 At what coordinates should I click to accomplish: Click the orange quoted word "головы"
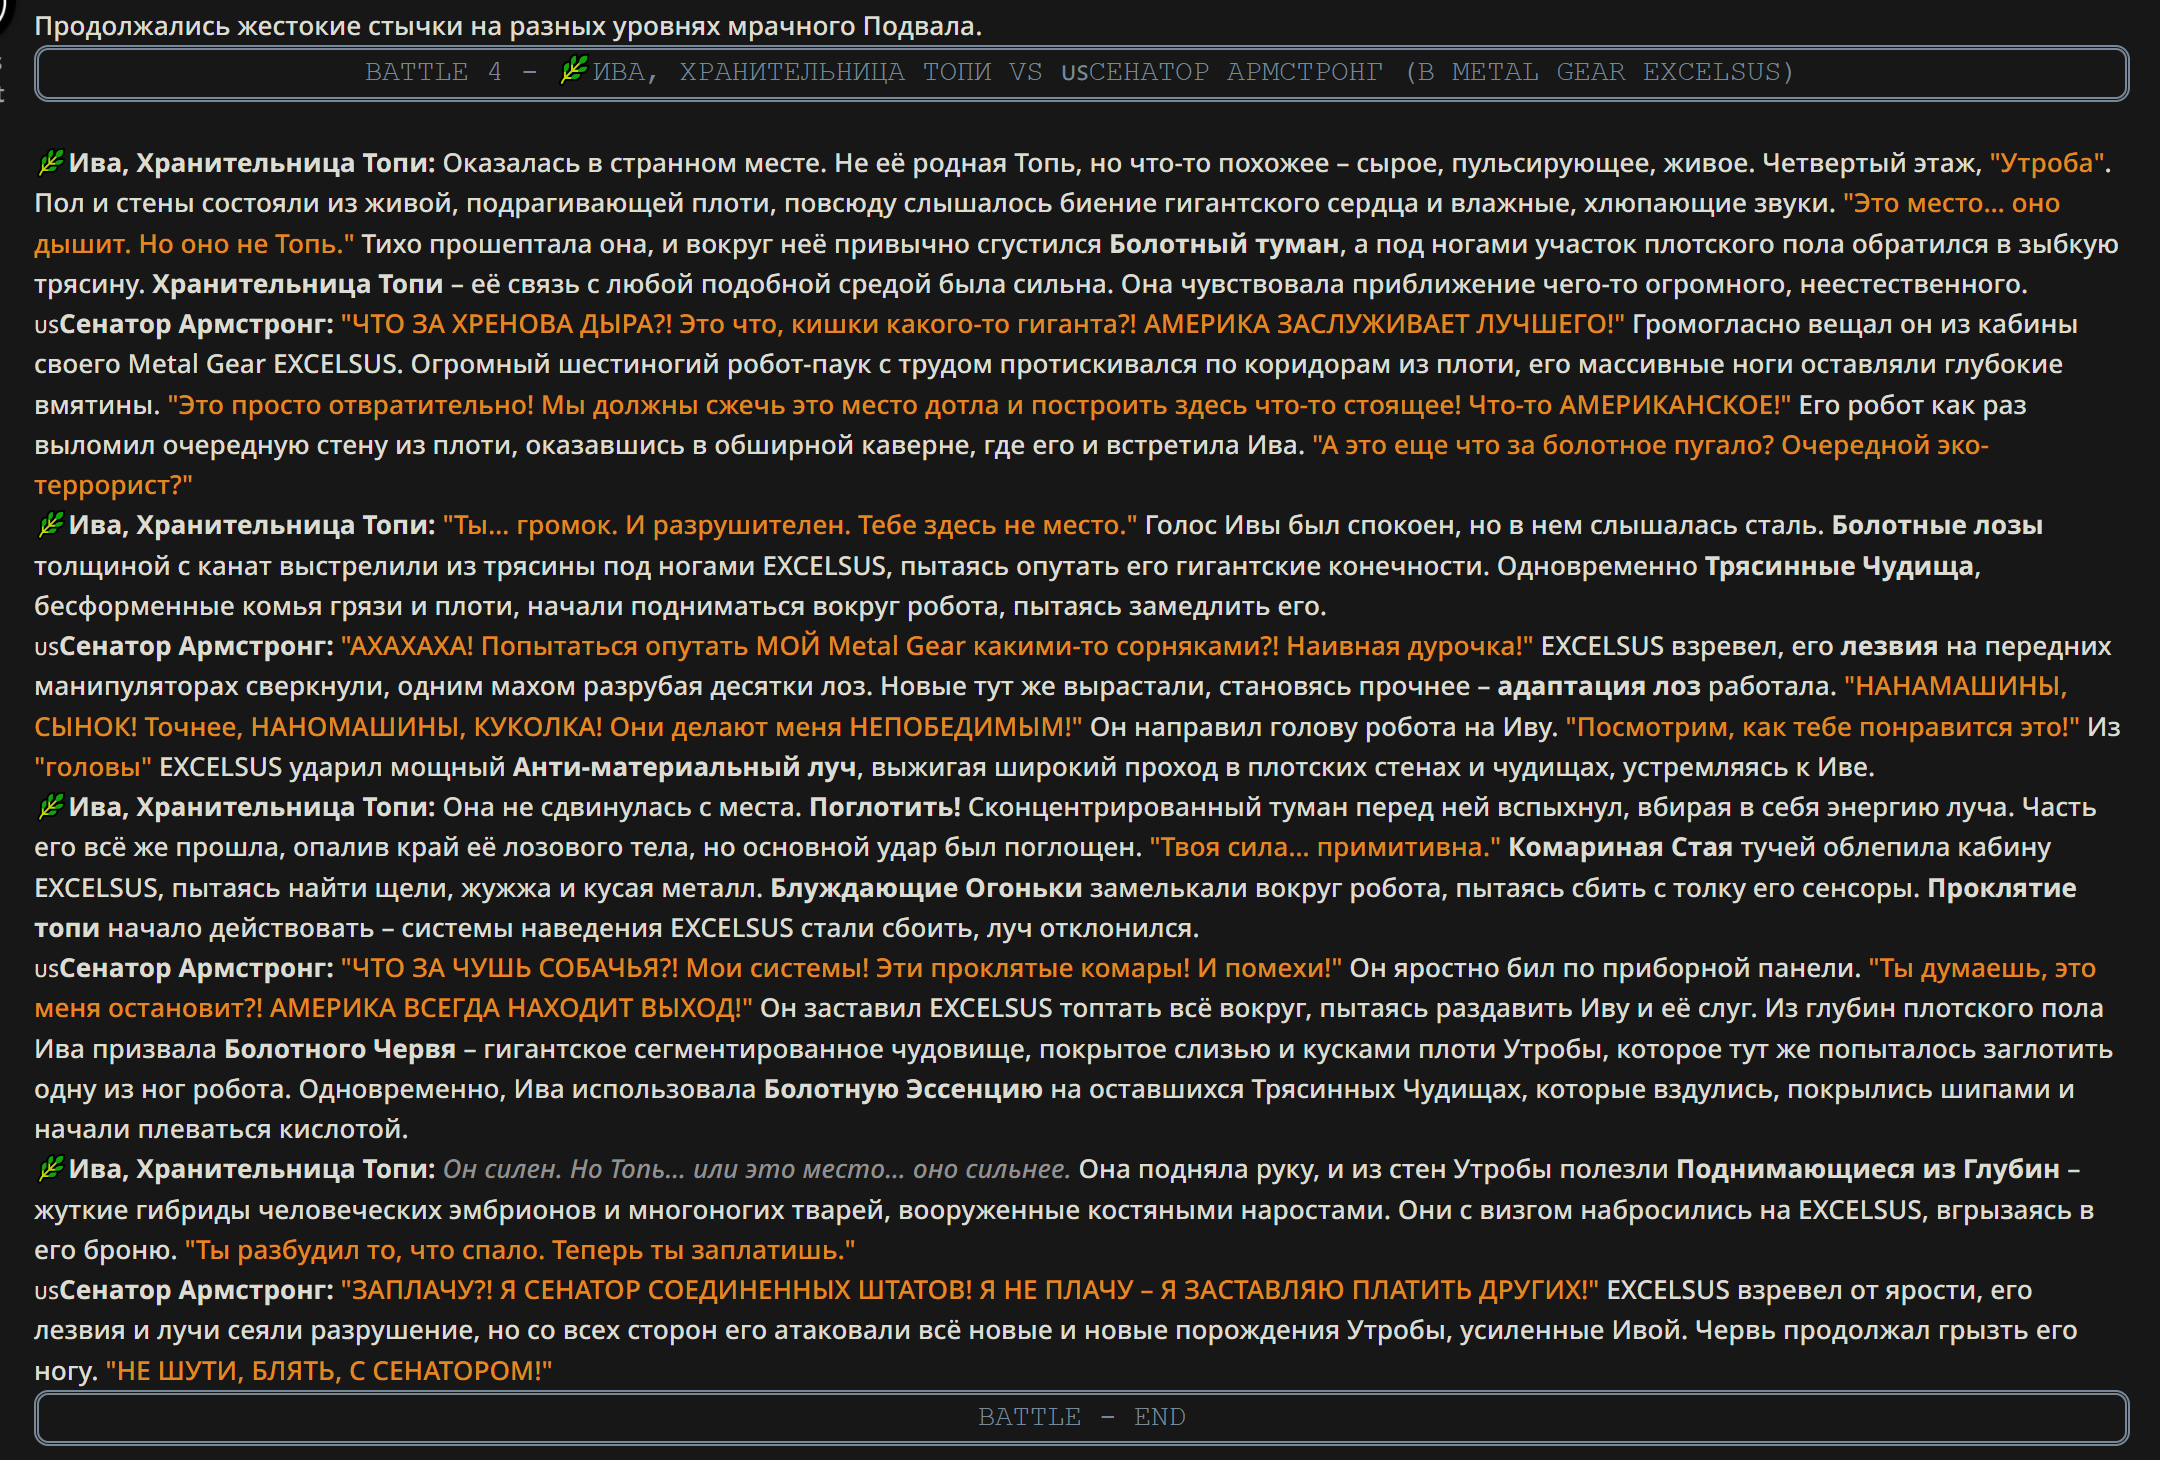[x=93, y=767]
